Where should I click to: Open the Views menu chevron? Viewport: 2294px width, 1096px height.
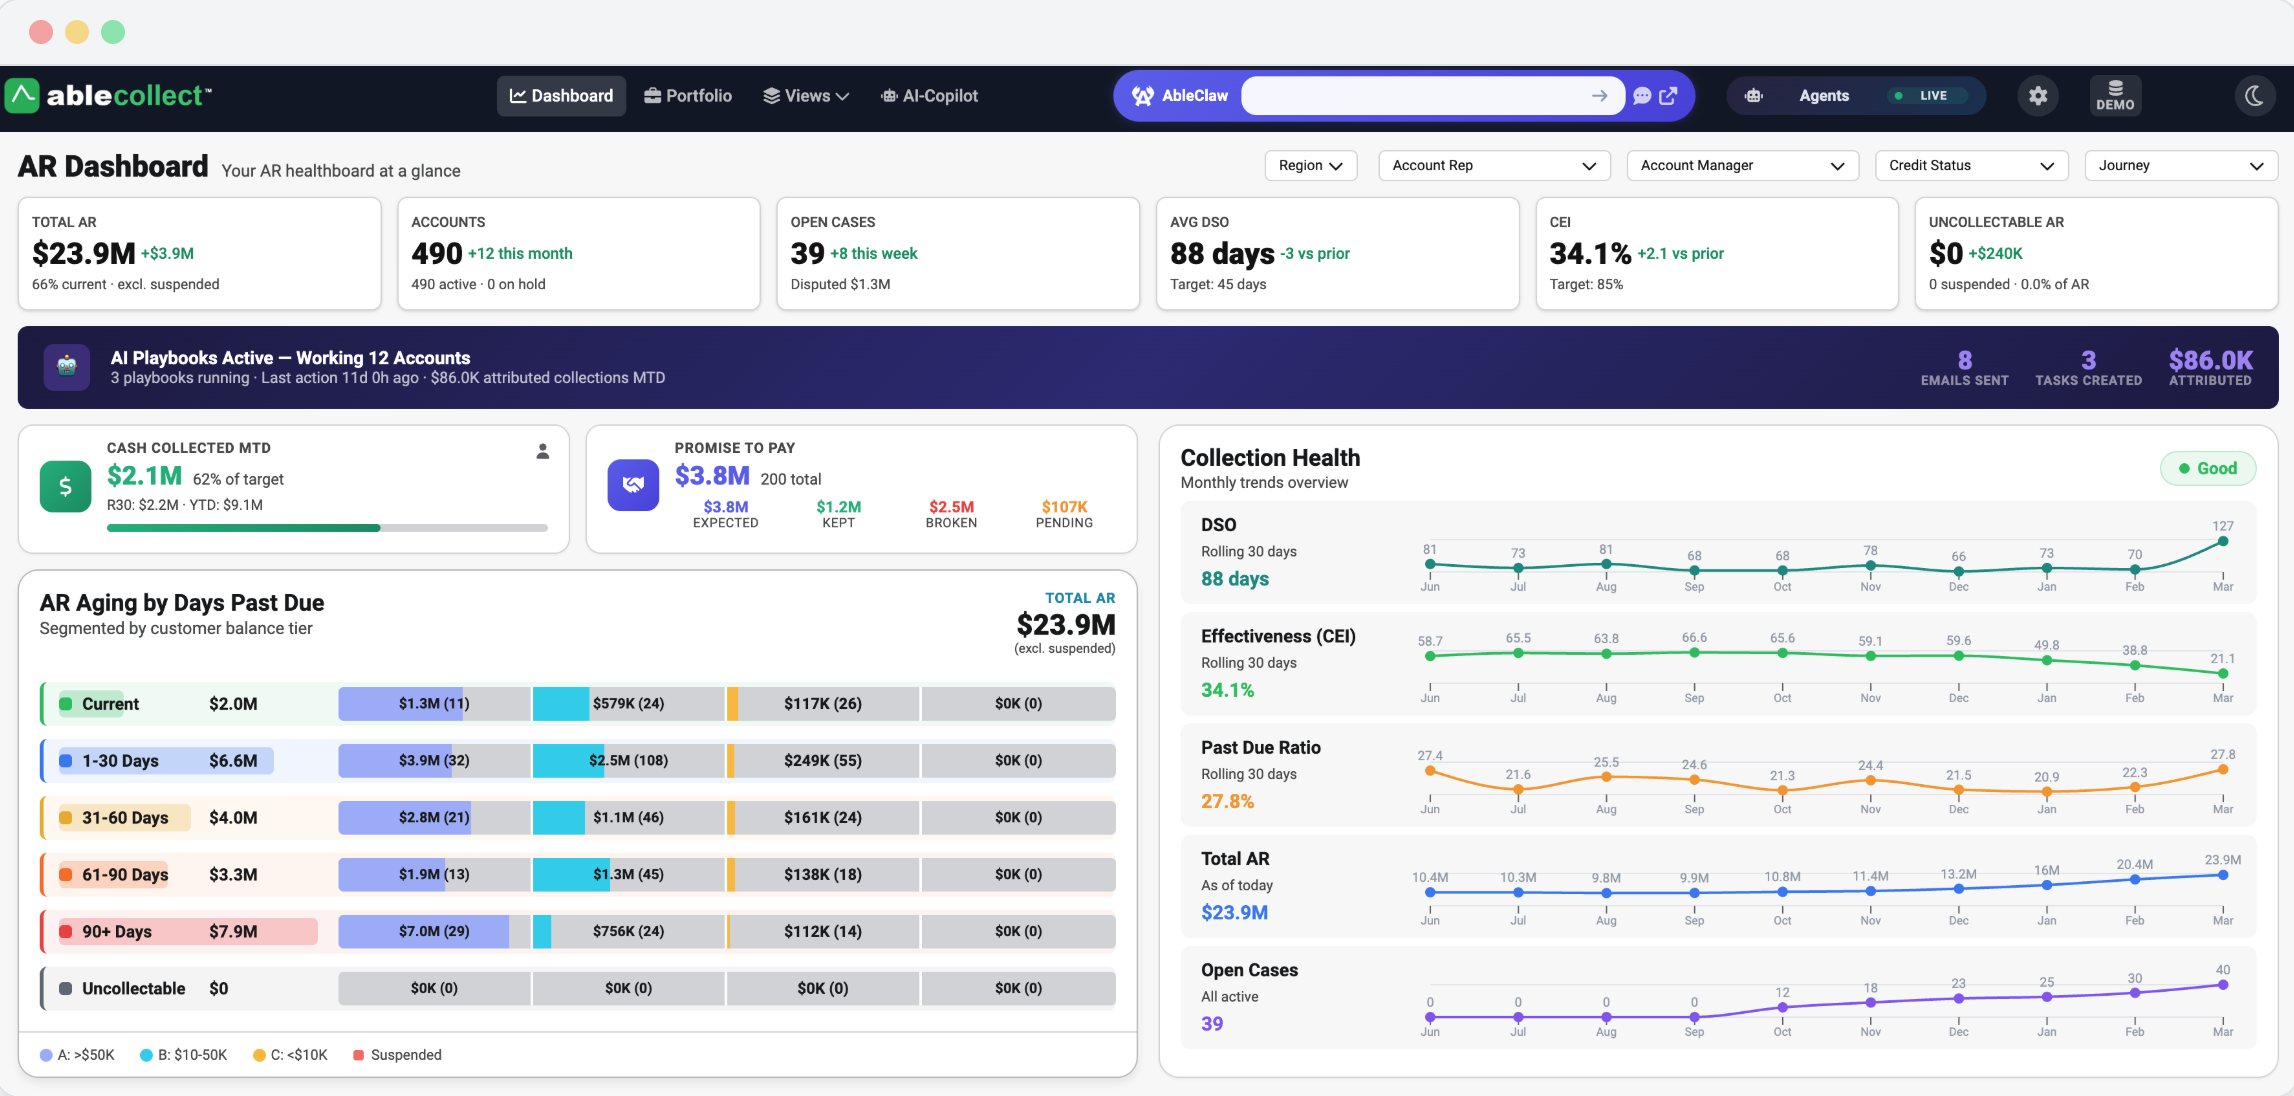[843, 97]
